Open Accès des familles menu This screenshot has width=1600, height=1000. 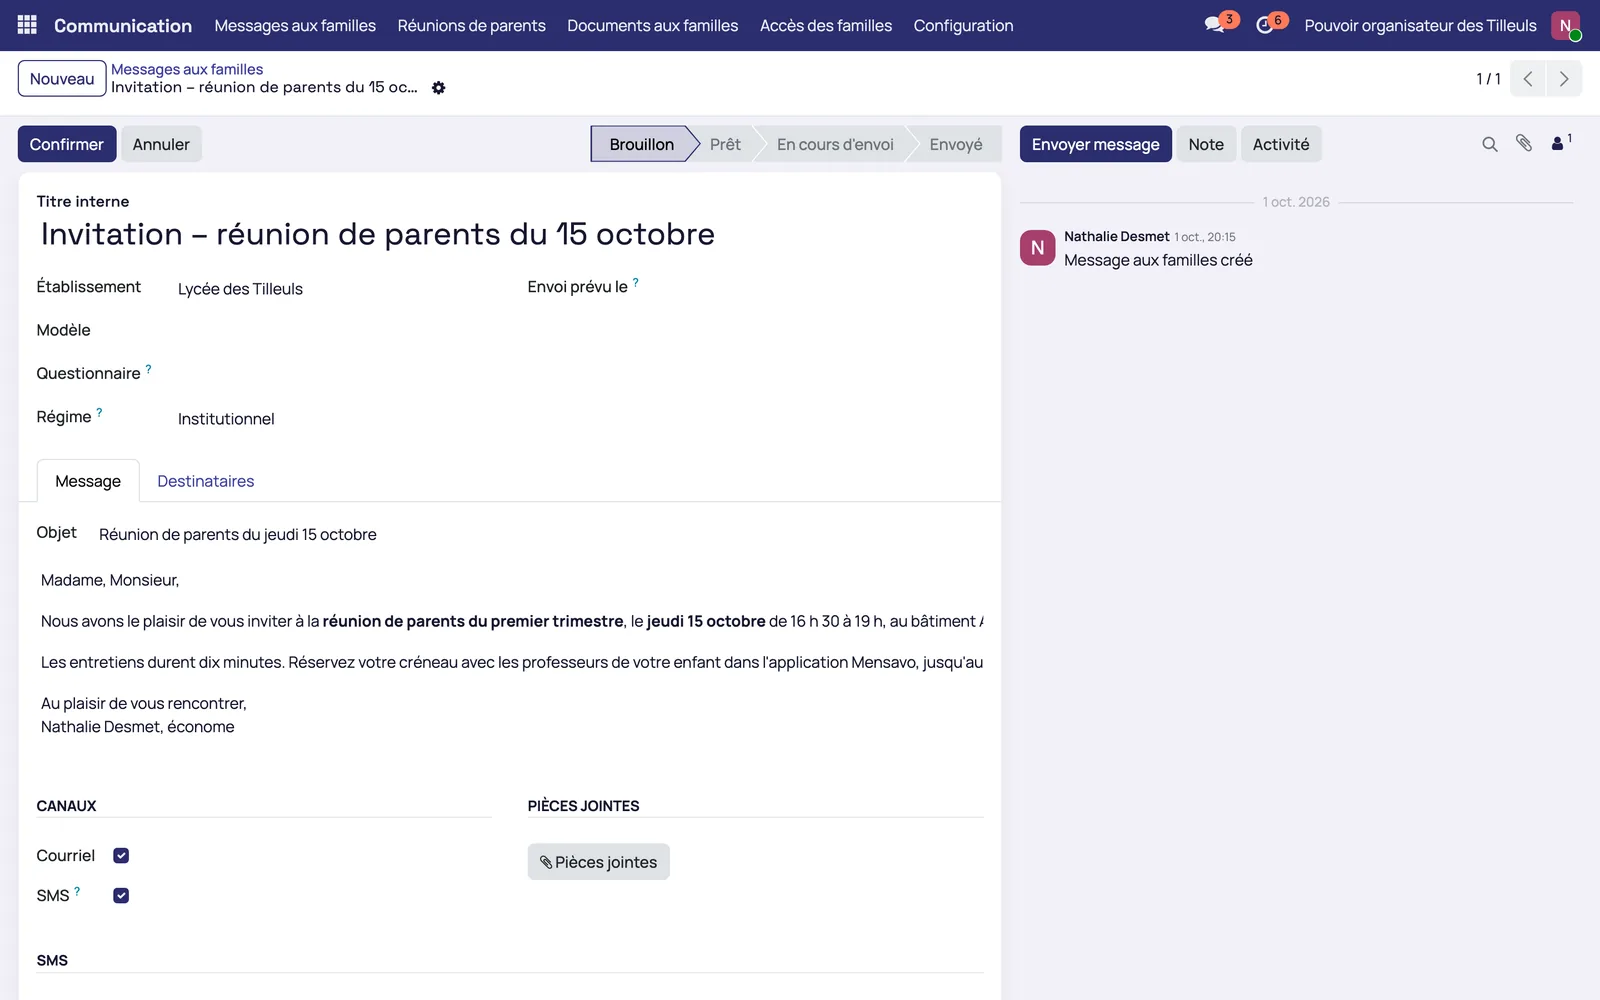tap(826, 25)
